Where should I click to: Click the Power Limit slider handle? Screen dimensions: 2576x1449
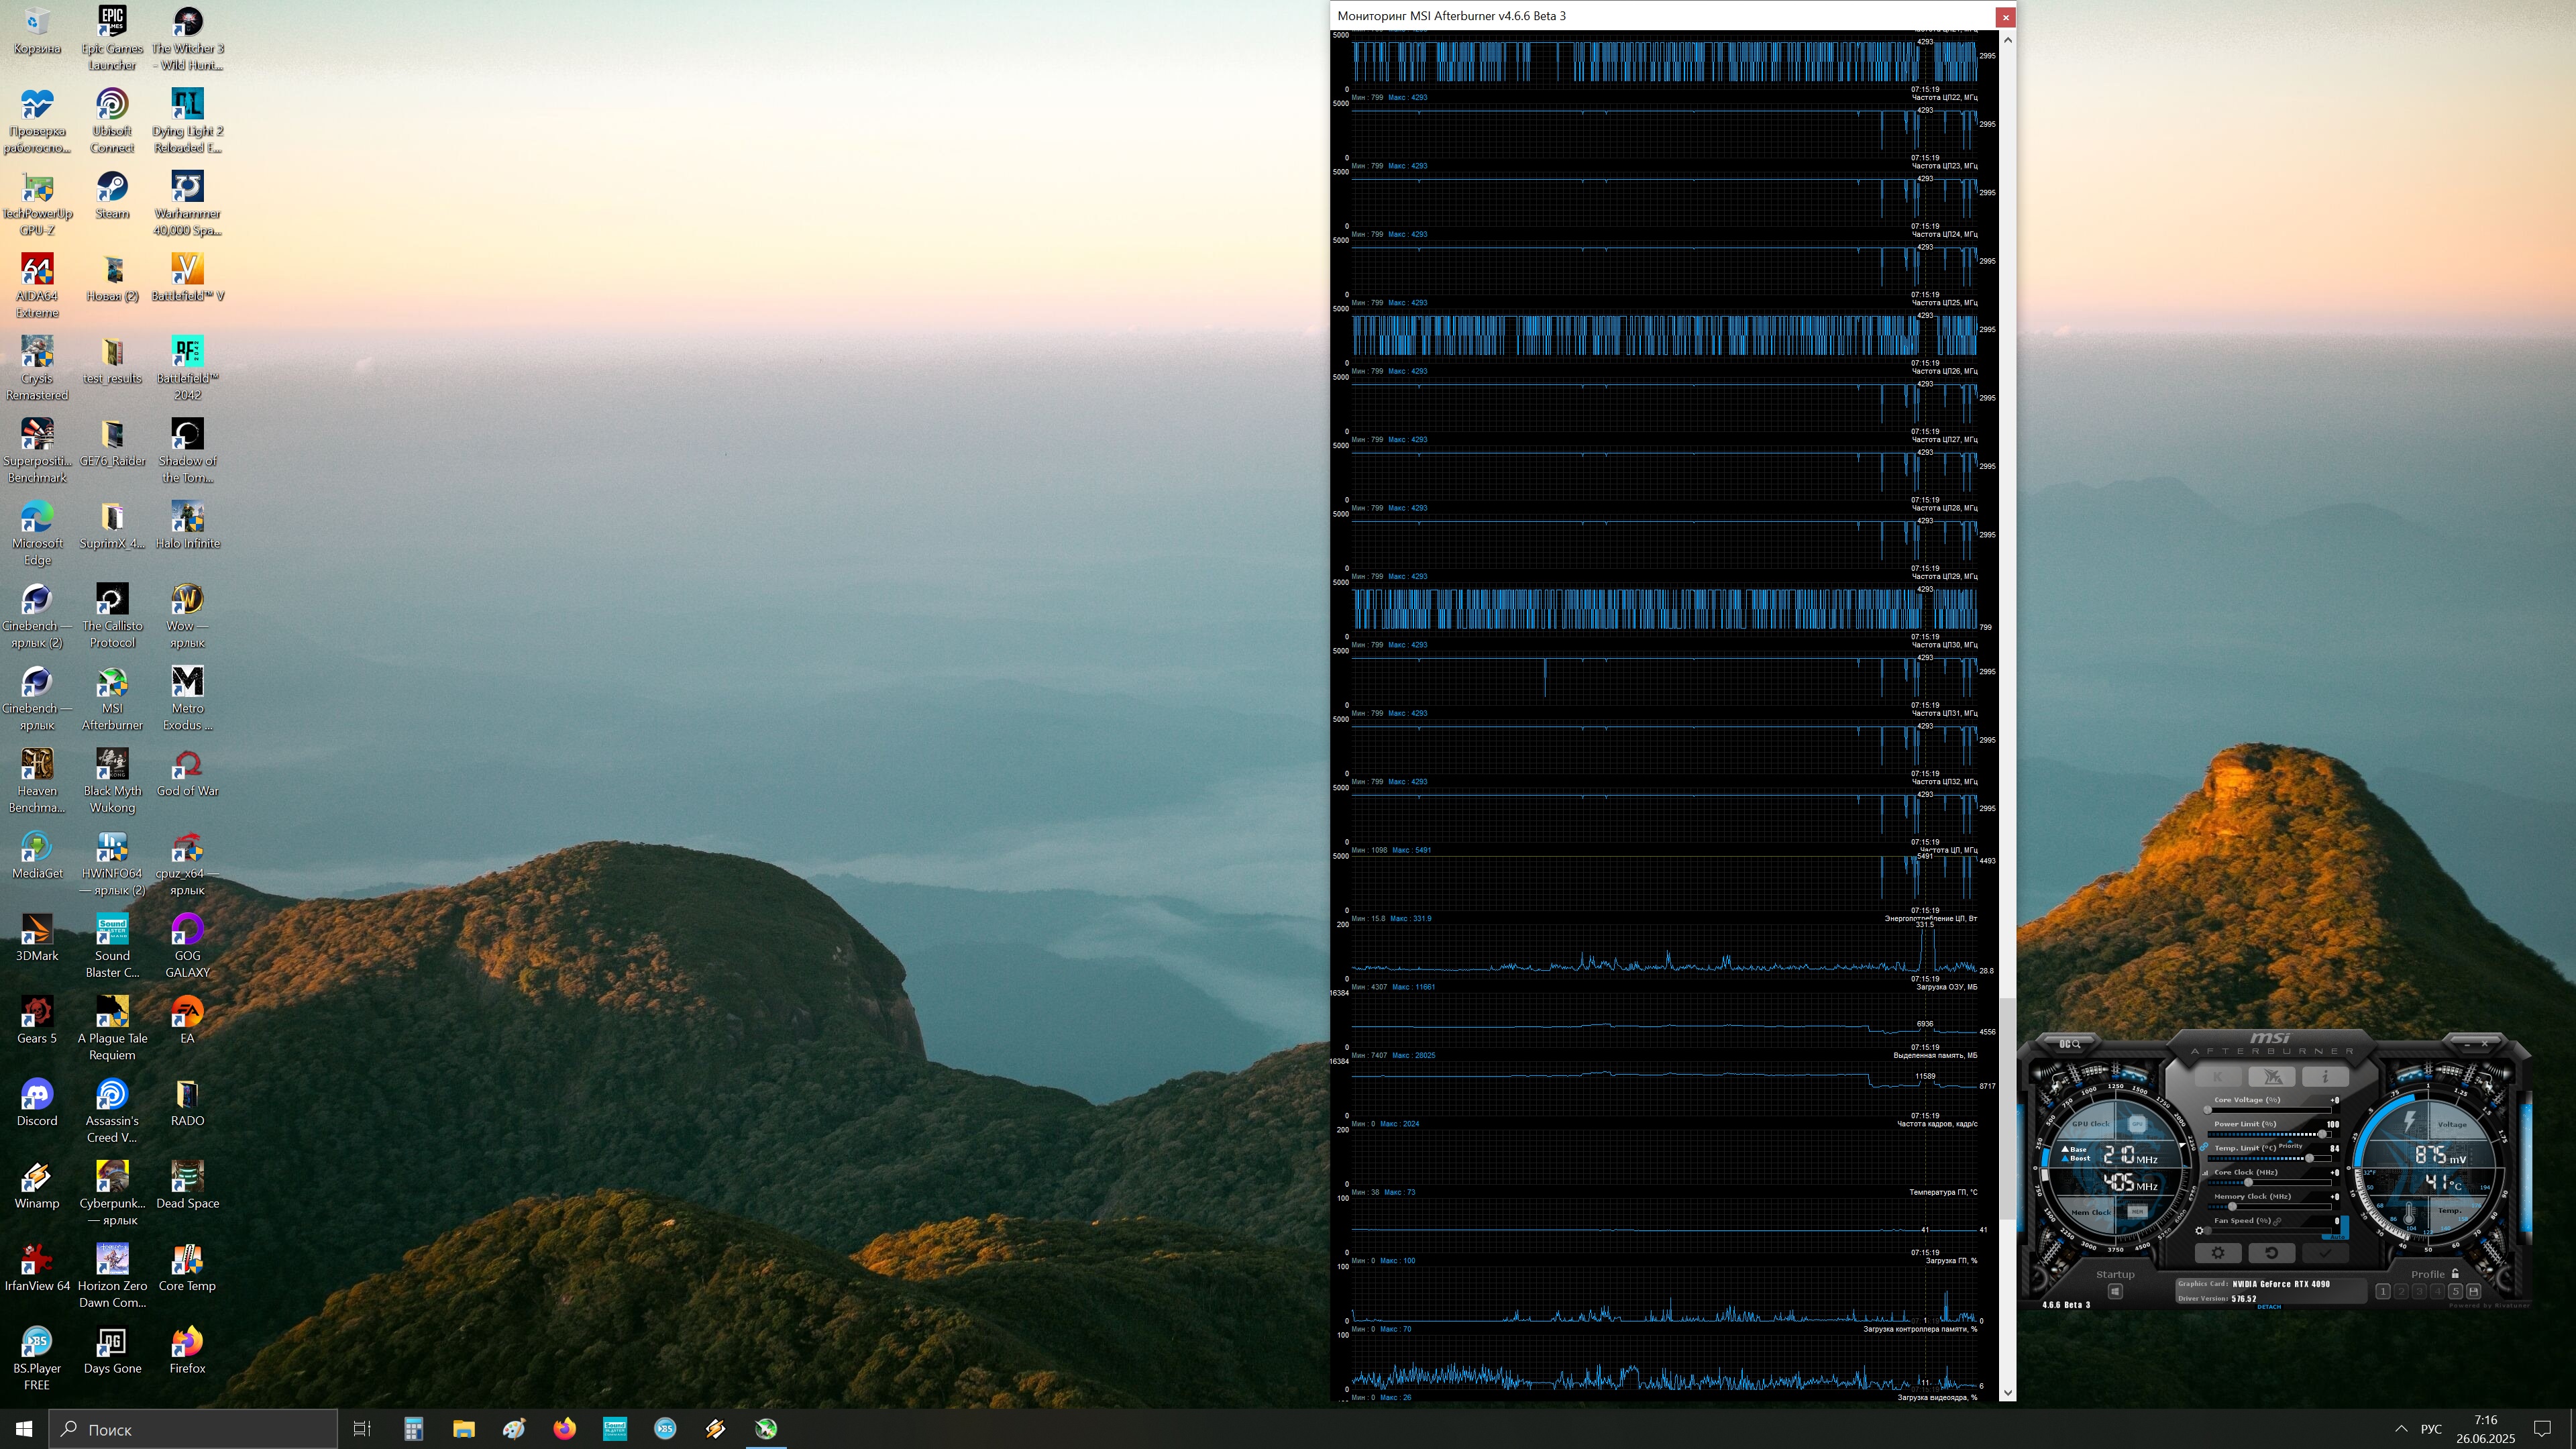(x=2323, y=1134)
